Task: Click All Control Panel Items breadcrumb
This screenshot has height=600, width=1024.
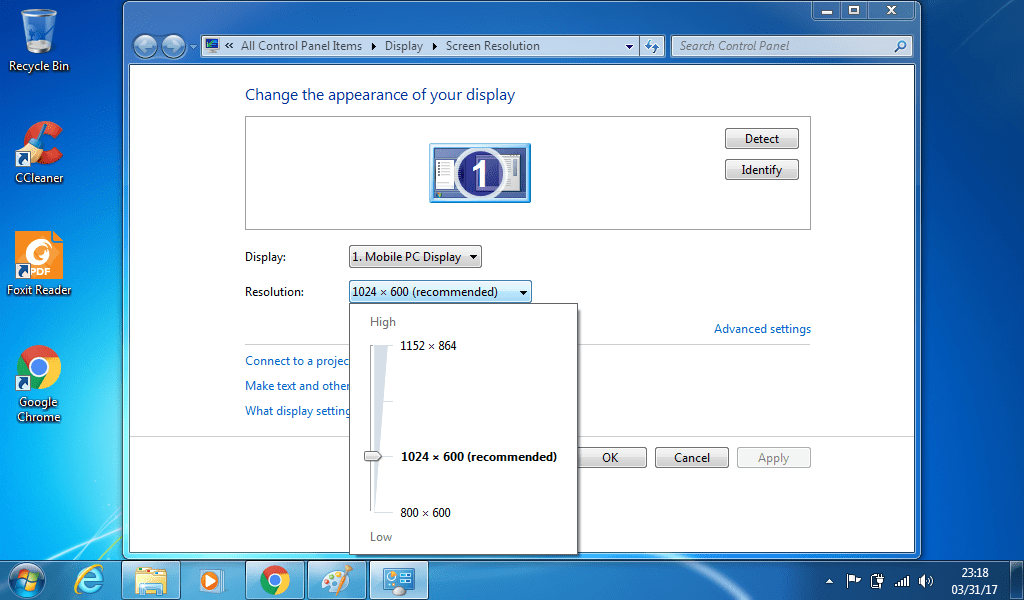Action: 301,46
